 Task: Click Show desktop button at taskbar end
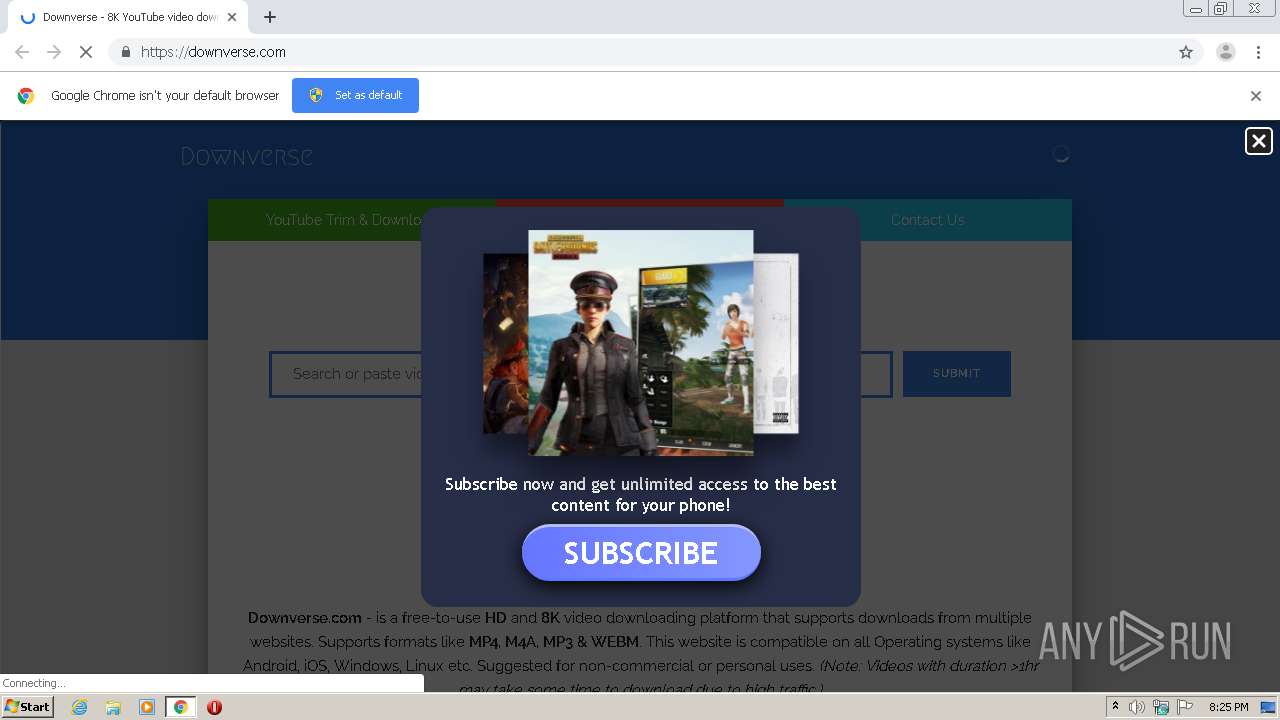tap(1268, 707)
